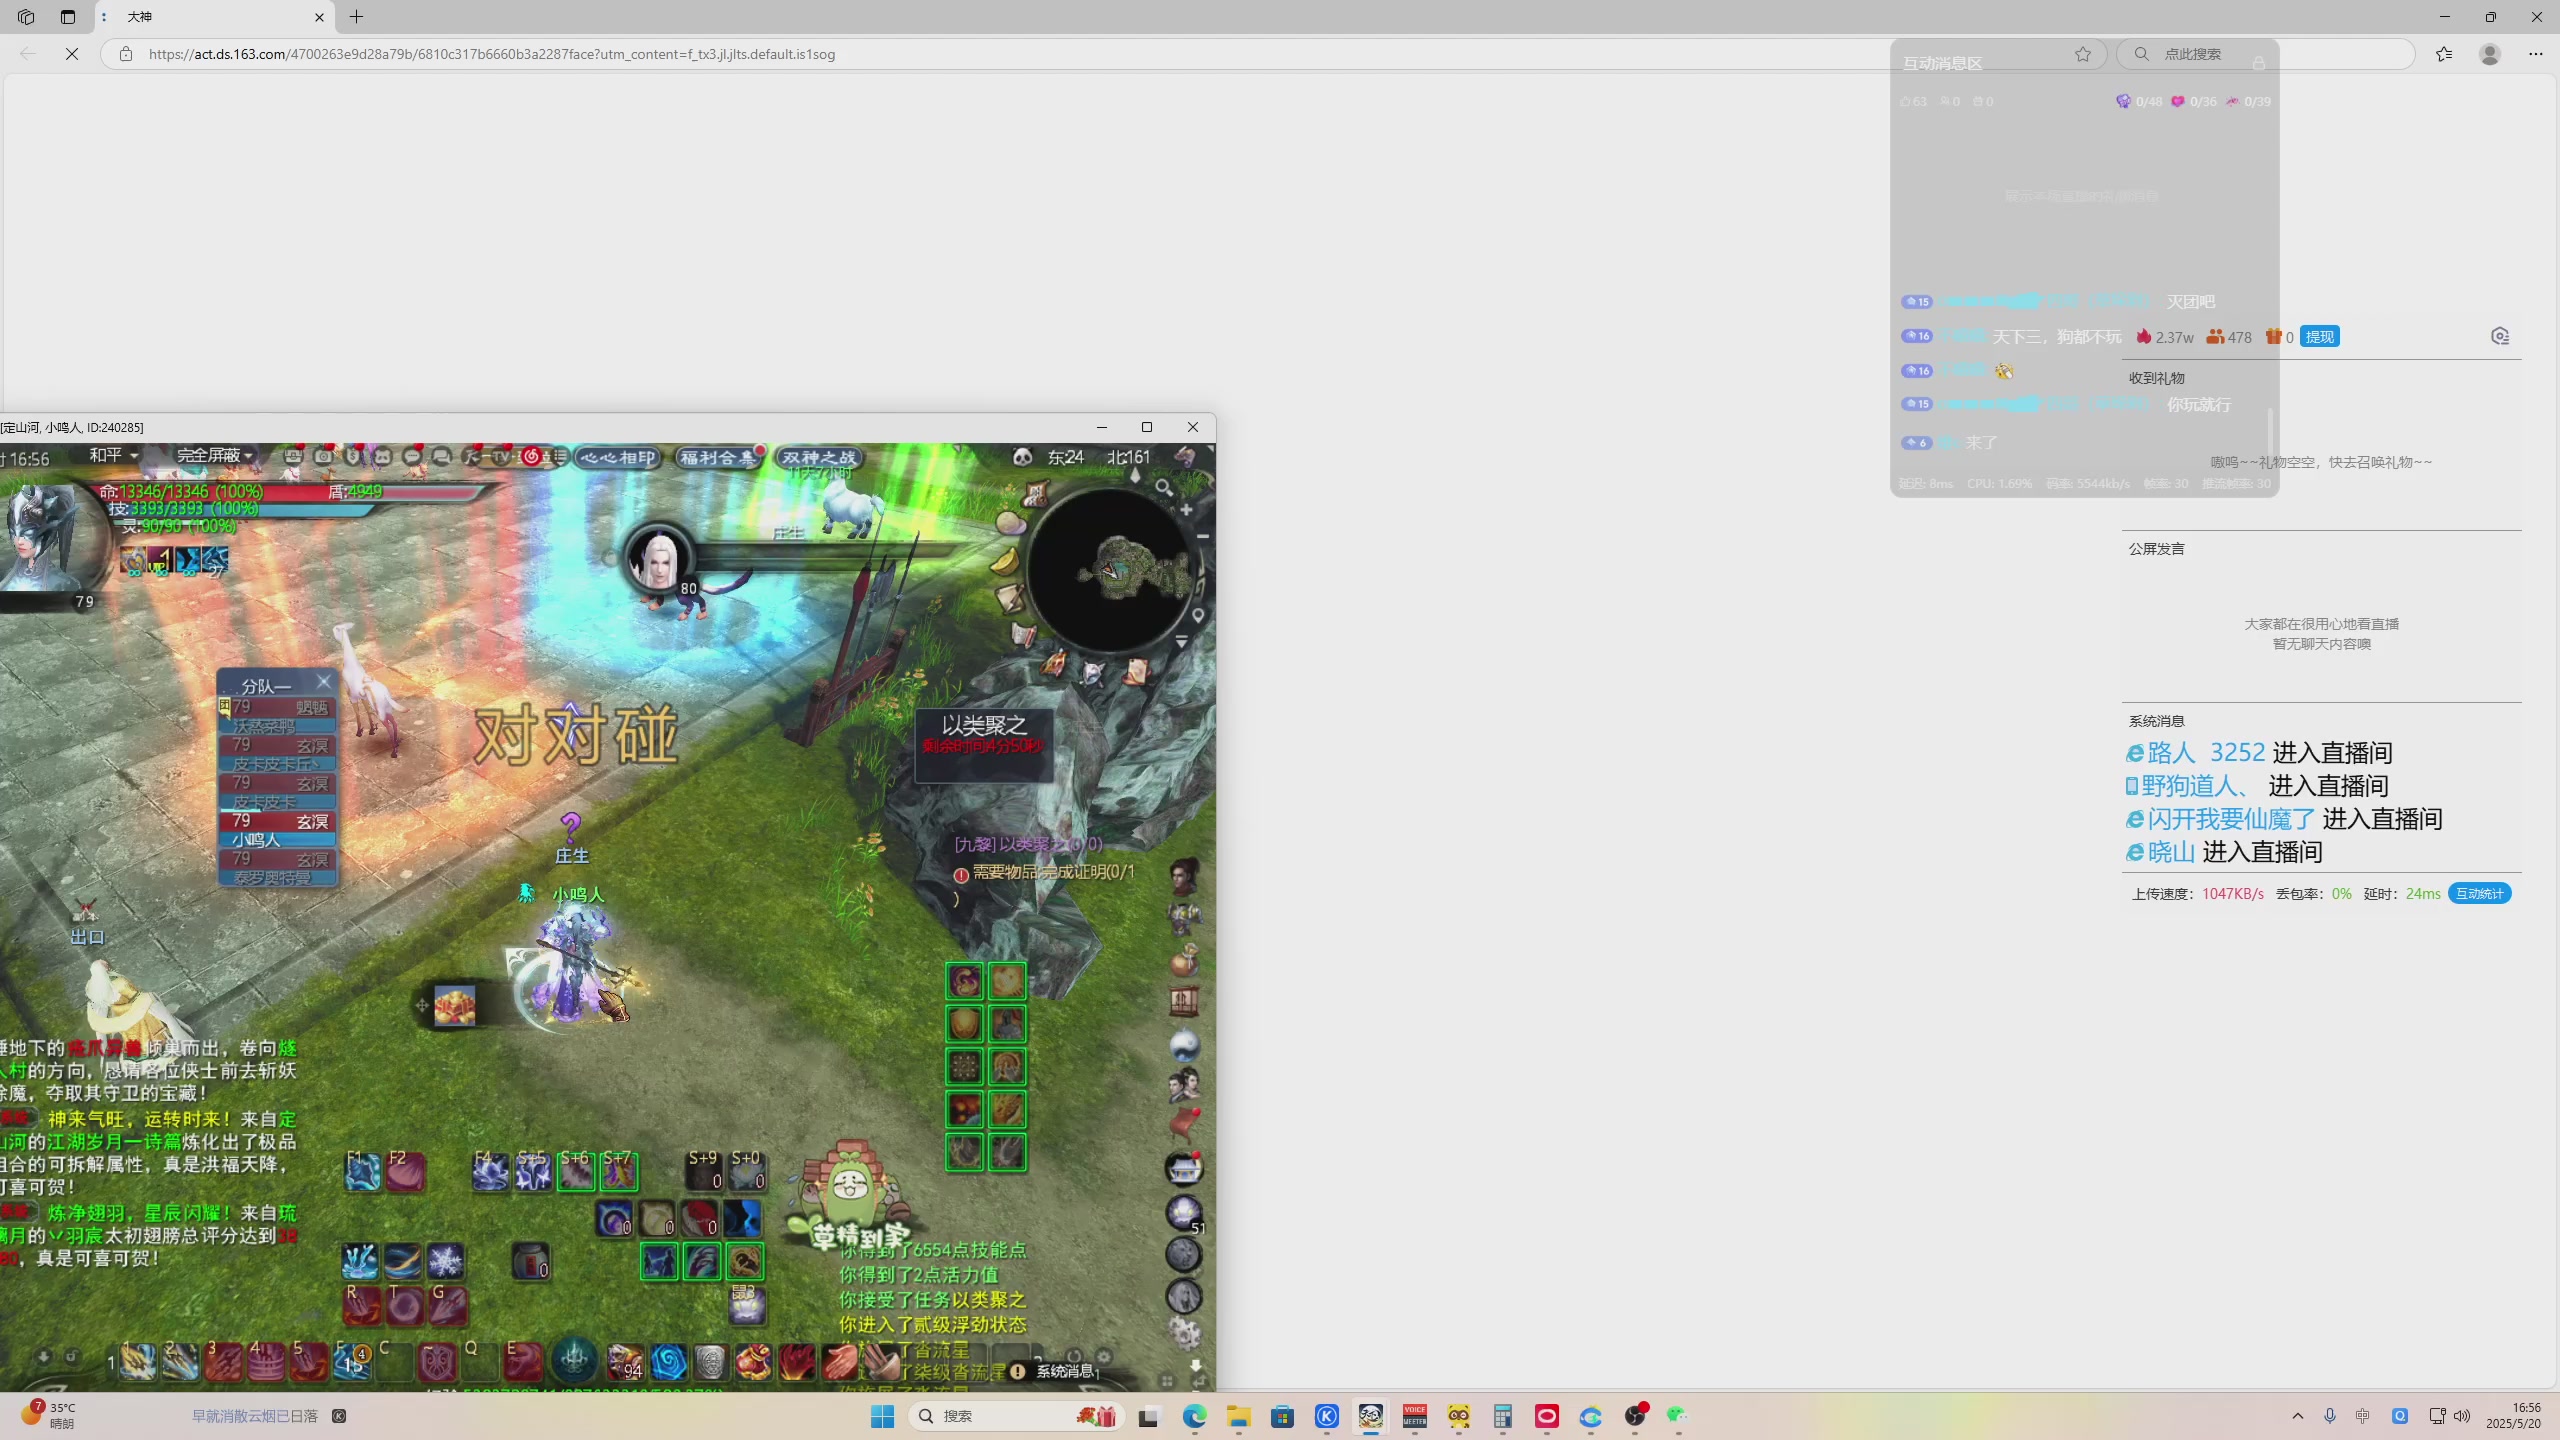The width and height of the screenshot is (2560, 1440).
Task: Click the target portrait of 庄生
Action: tap(657, 558)
